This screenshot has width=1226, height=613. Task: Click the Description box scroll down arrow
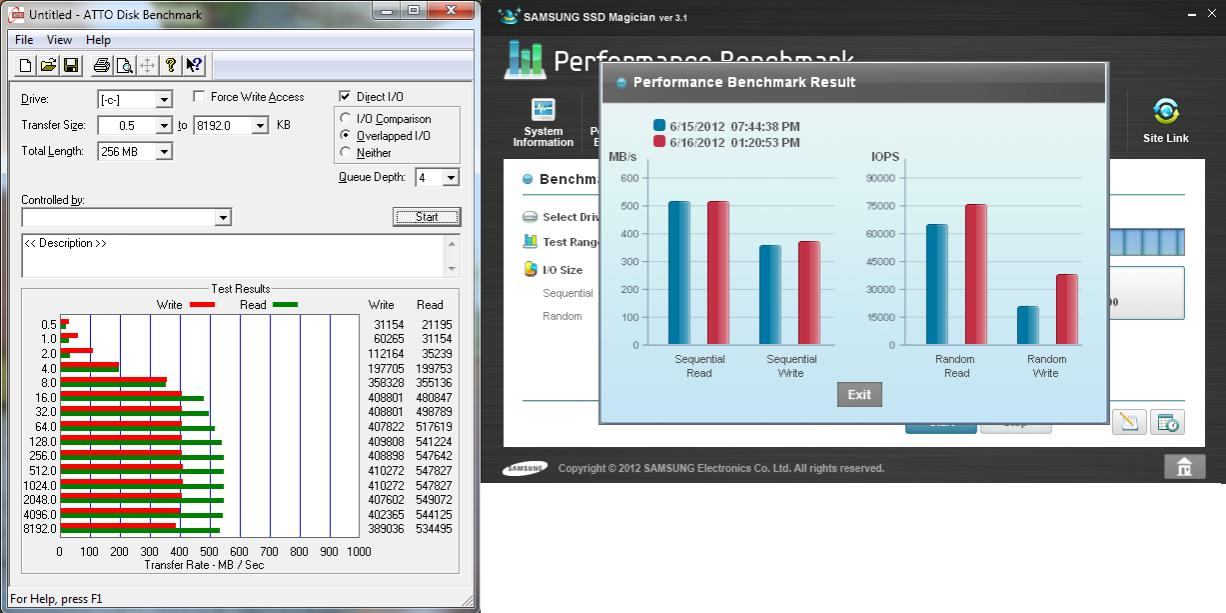(x=451, y=268)
